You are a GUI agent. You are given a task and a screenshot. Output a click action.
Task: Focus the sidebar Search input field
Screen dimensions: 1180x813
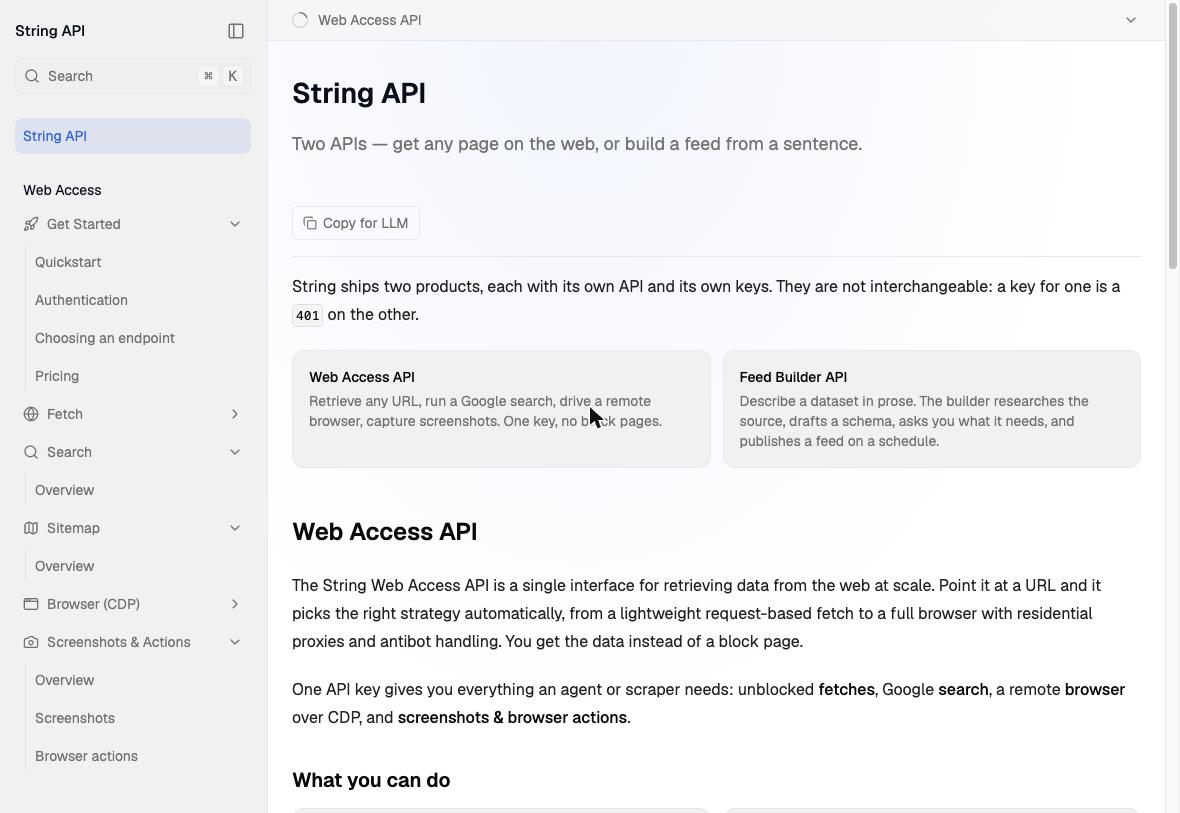click(x=132, y=76)
